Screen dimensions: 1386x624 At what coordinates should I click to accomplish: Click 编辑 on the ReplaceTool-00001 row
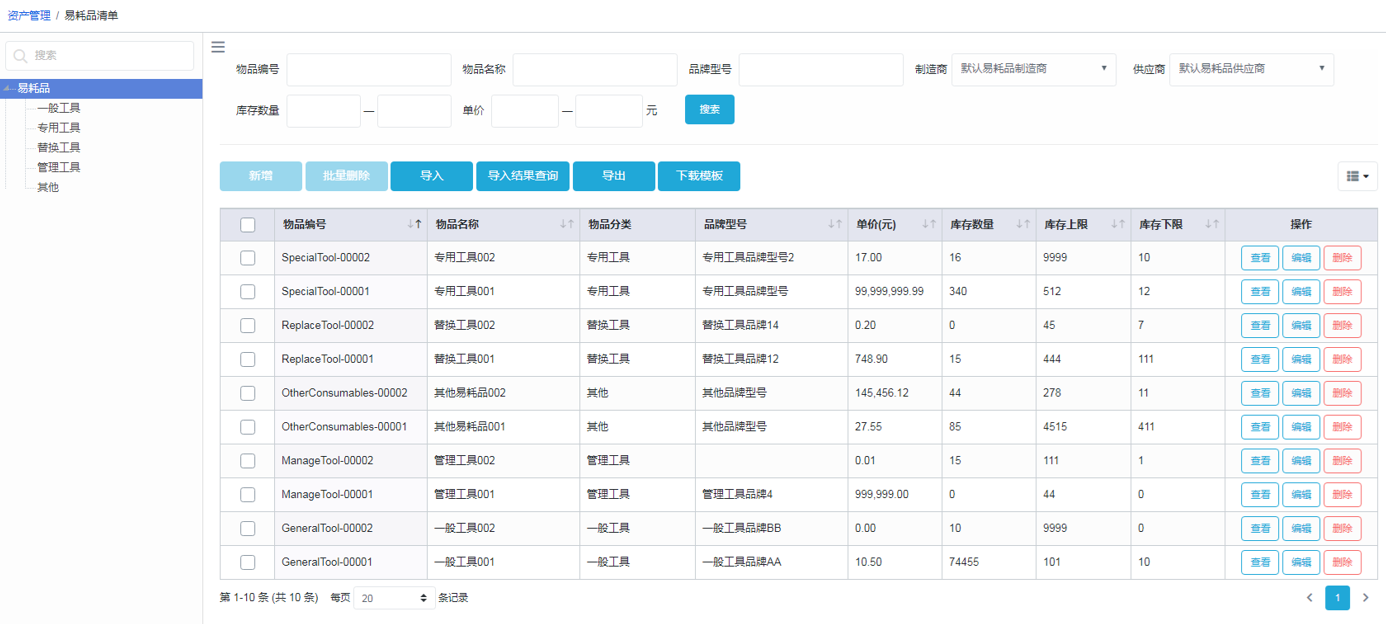pos(1300,358)
